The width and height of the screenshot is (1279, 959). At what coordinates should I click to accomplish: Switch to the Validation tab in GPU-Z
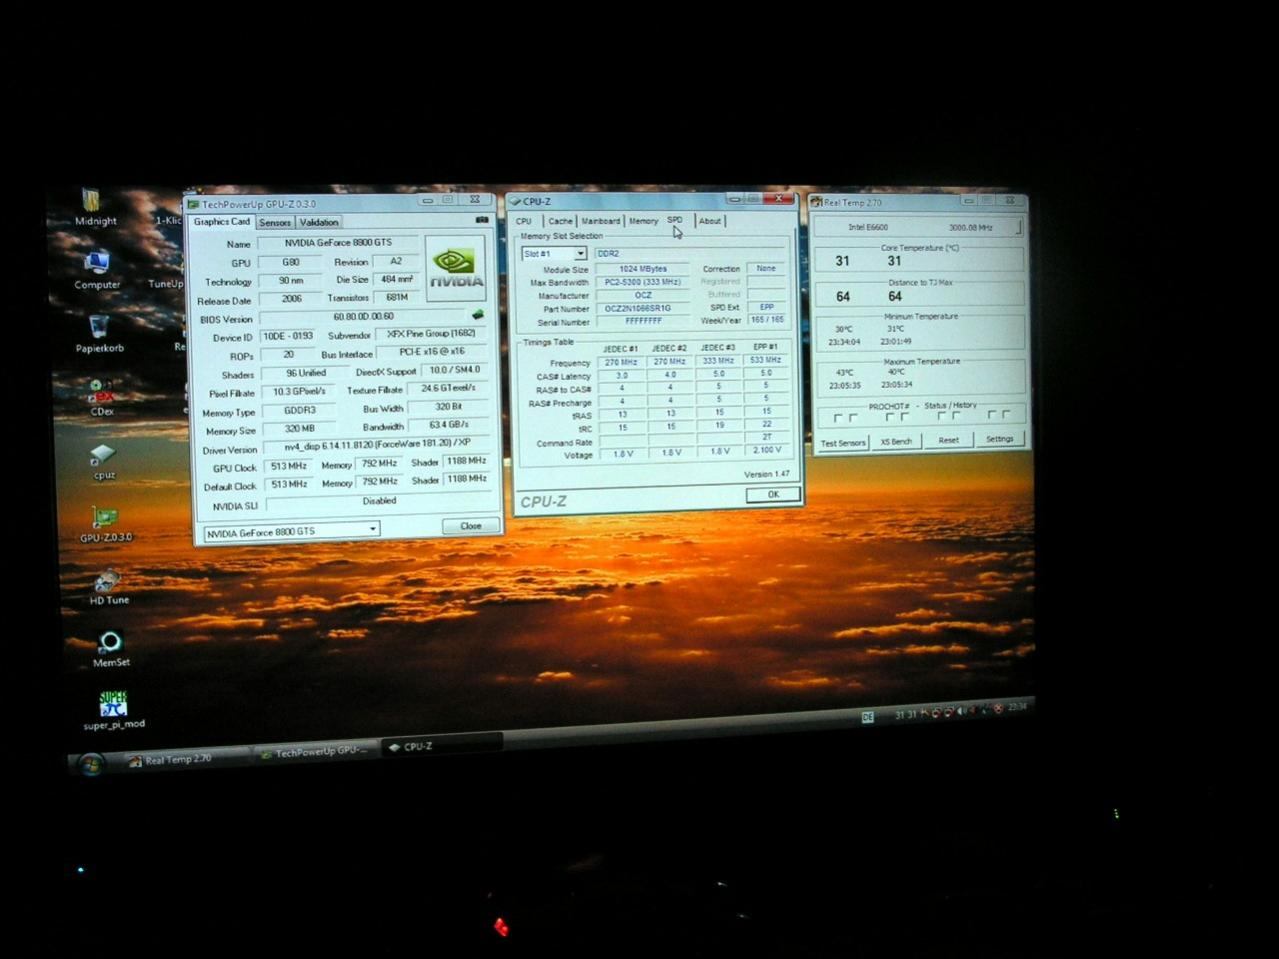[x=319, y=222]
